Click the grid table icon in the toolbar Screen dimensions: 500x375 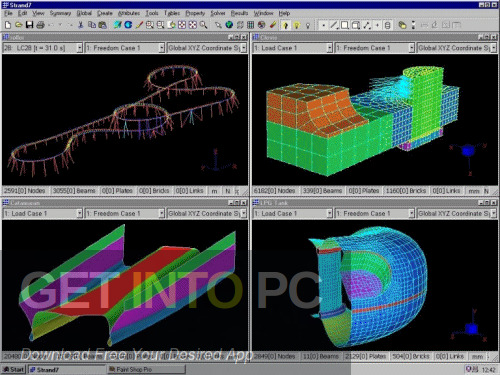point(250,25)
